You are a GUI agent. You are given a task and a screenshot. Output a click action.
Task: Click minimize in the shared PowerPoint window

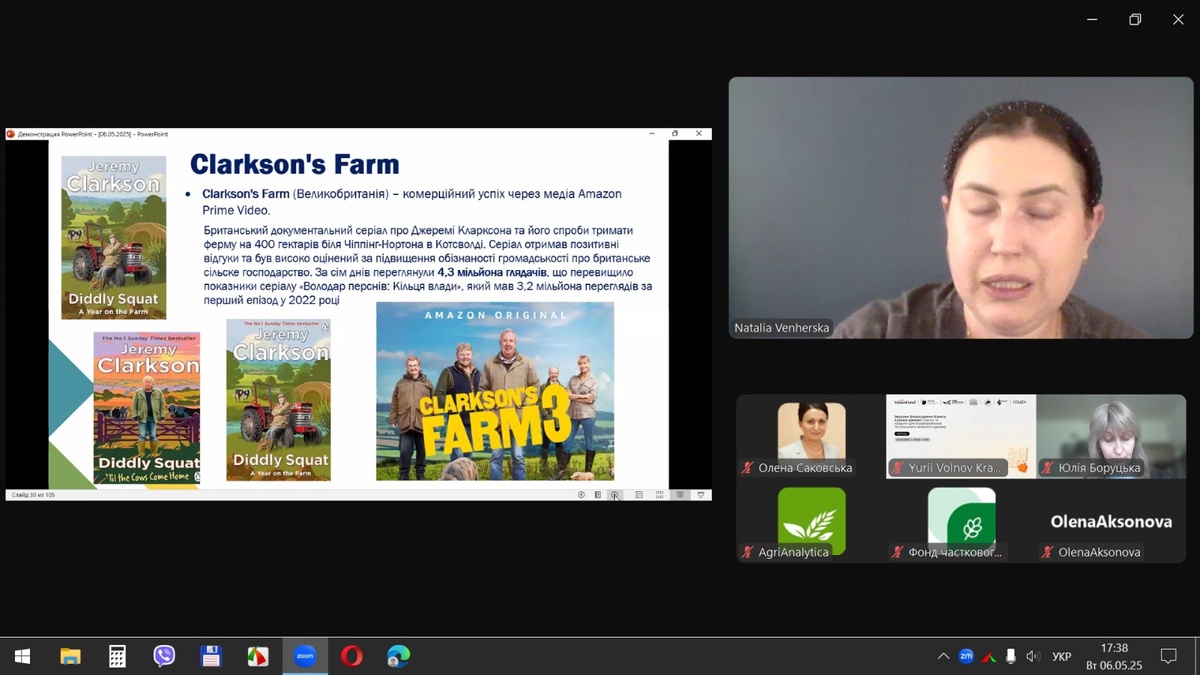point(651,133)
